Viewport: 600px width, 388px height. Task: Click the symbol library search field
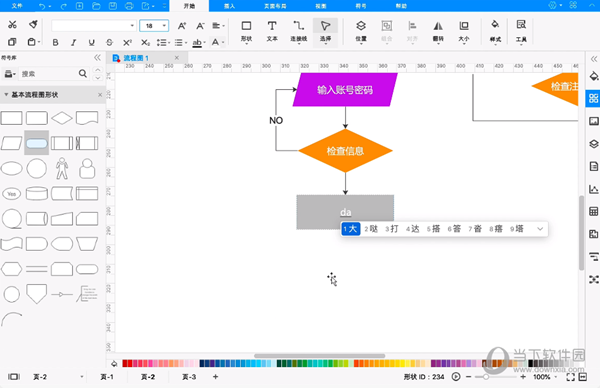49,73
